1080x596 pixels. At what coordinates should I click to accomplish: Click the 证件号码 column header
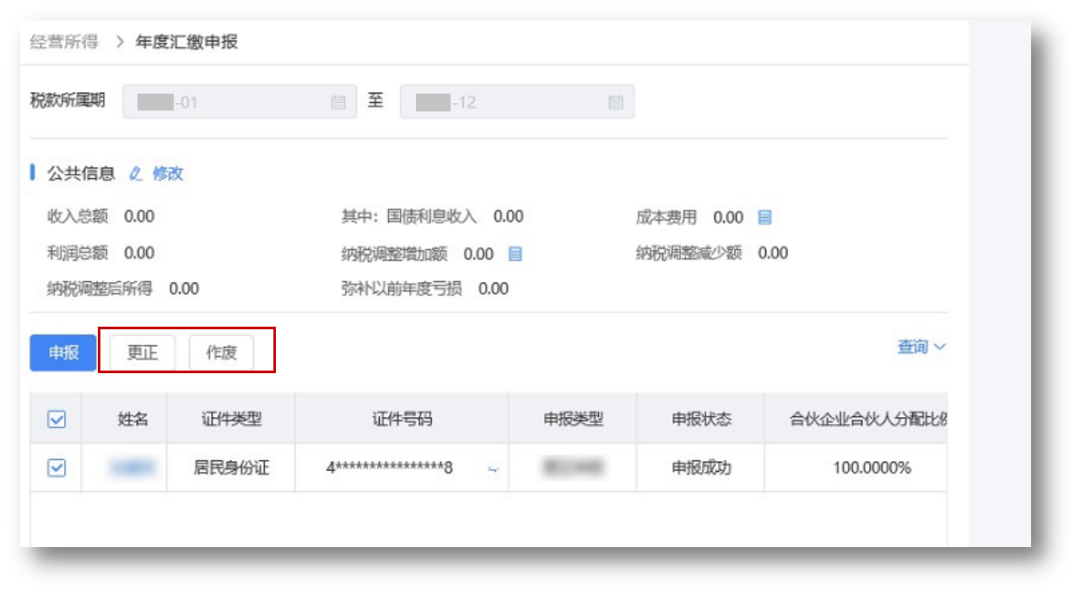point(402,419)
